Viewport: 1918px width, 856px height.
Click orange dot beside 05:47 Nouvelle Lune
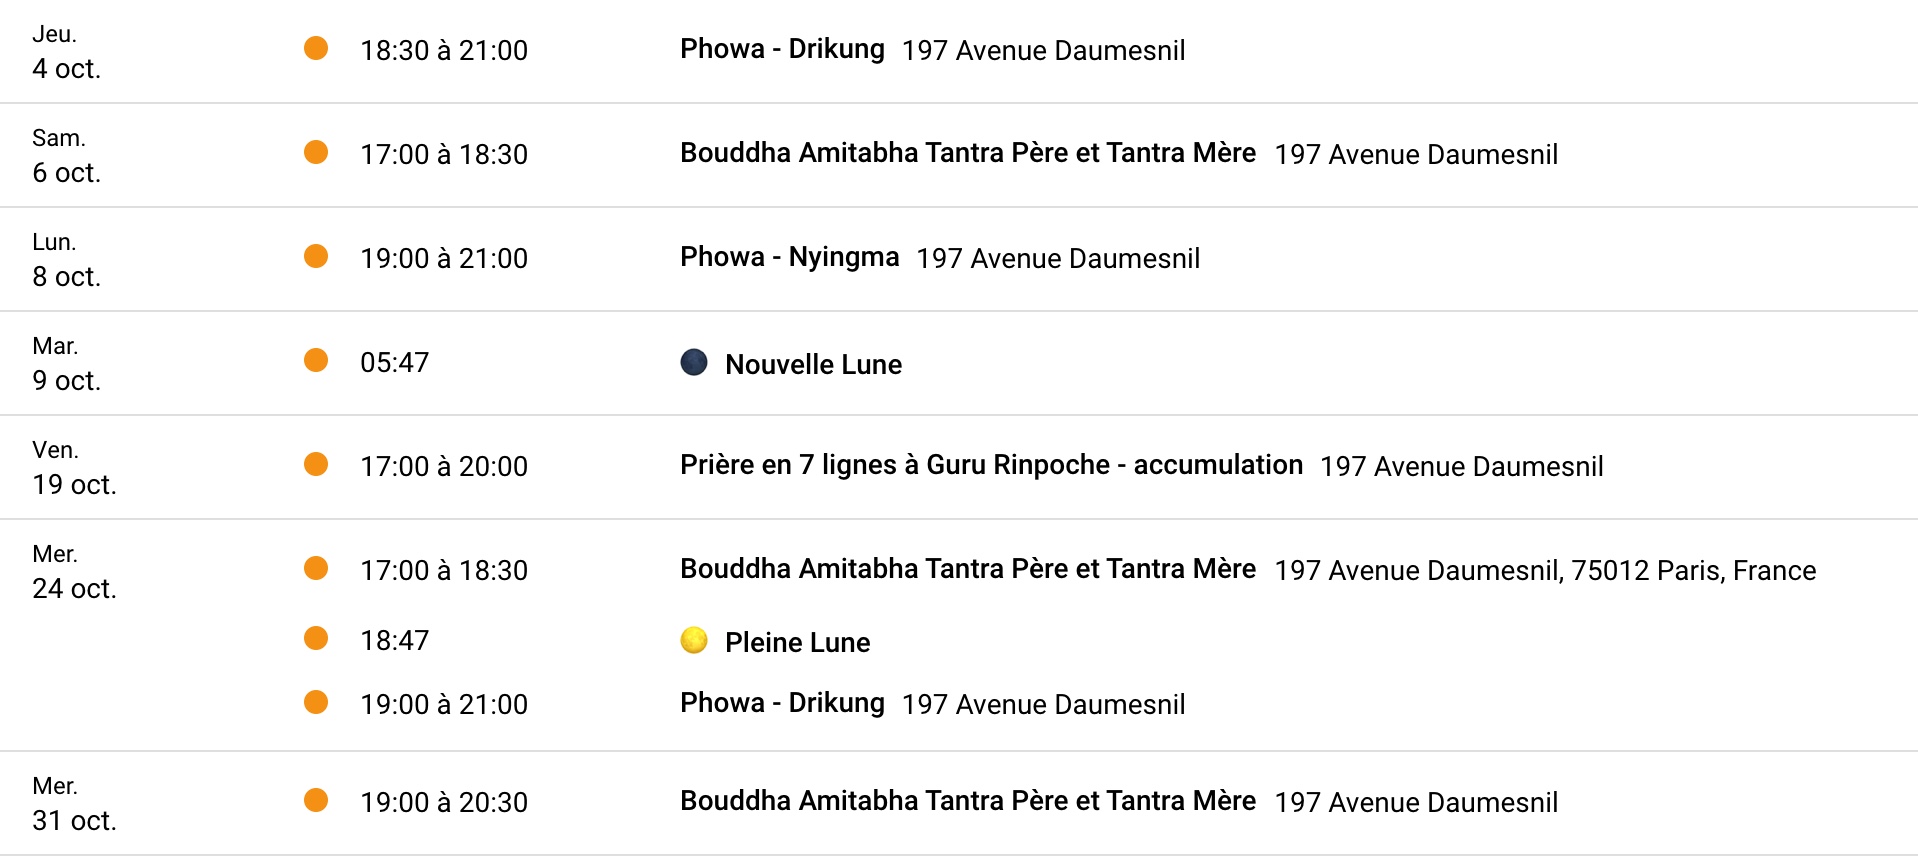[316, 360]
